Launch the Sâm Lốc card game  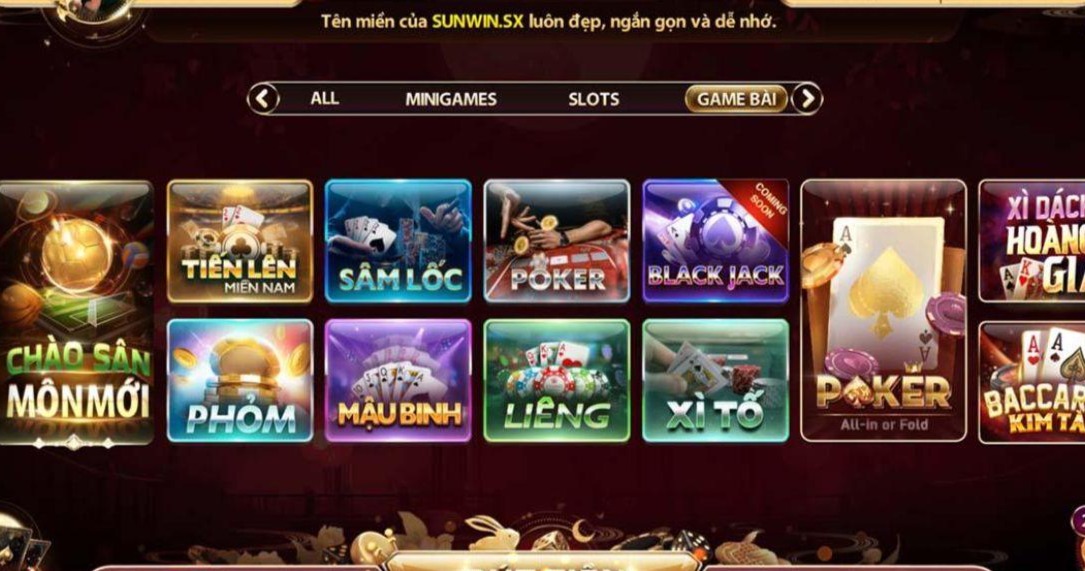398,241
